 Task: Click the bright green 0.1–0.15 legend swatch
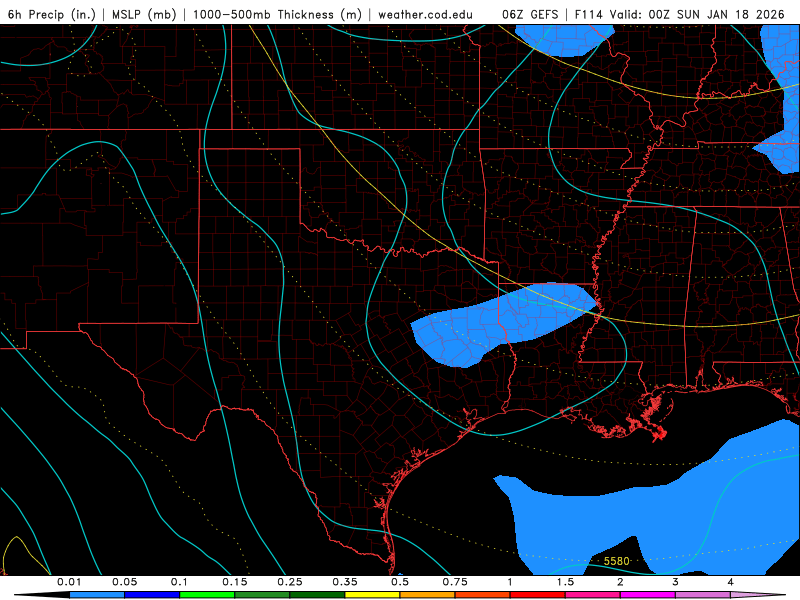tap(207, 595)
